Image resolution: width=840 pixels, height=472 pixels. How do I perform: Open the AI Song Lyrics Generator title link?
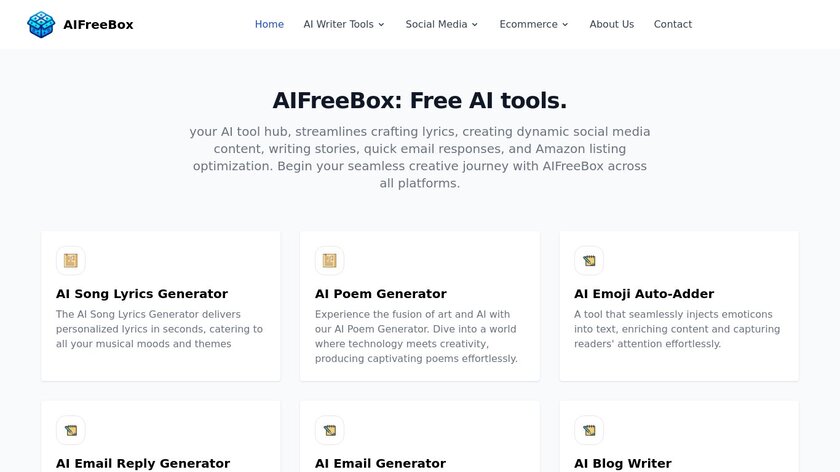point(142,294)
